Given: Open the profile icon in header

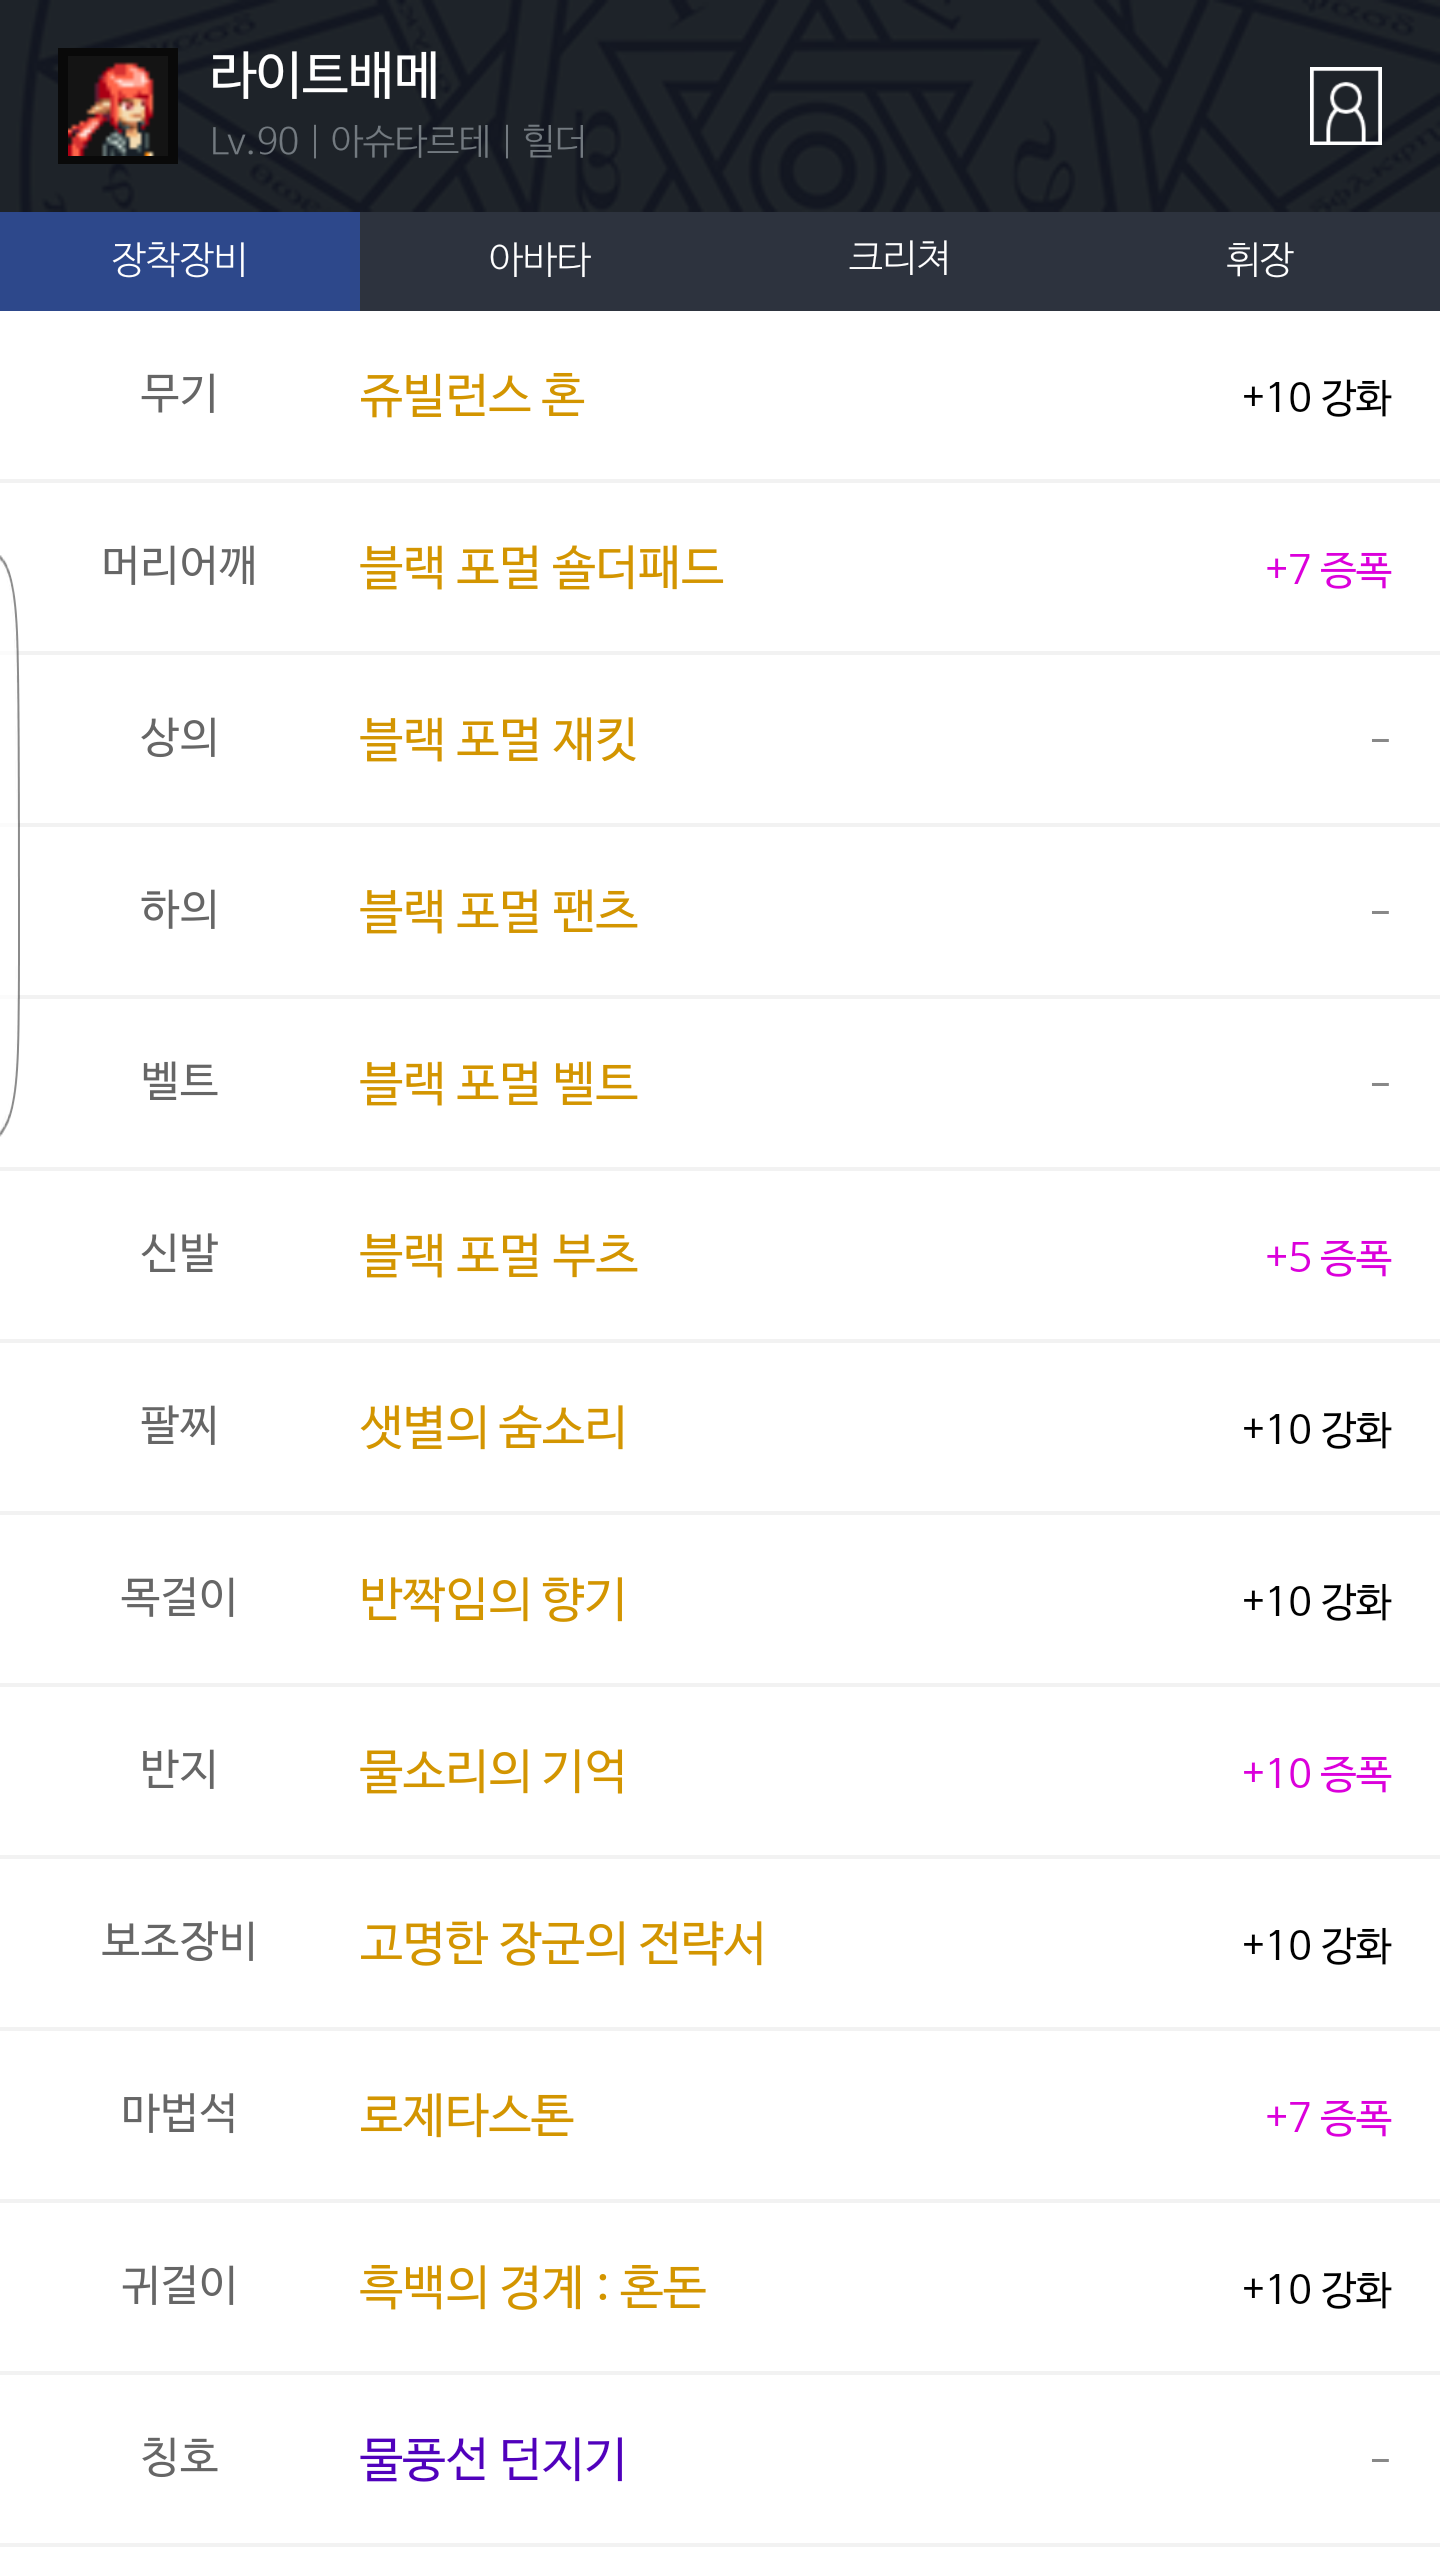Looking at the screenshot, I should (1345, 106).
